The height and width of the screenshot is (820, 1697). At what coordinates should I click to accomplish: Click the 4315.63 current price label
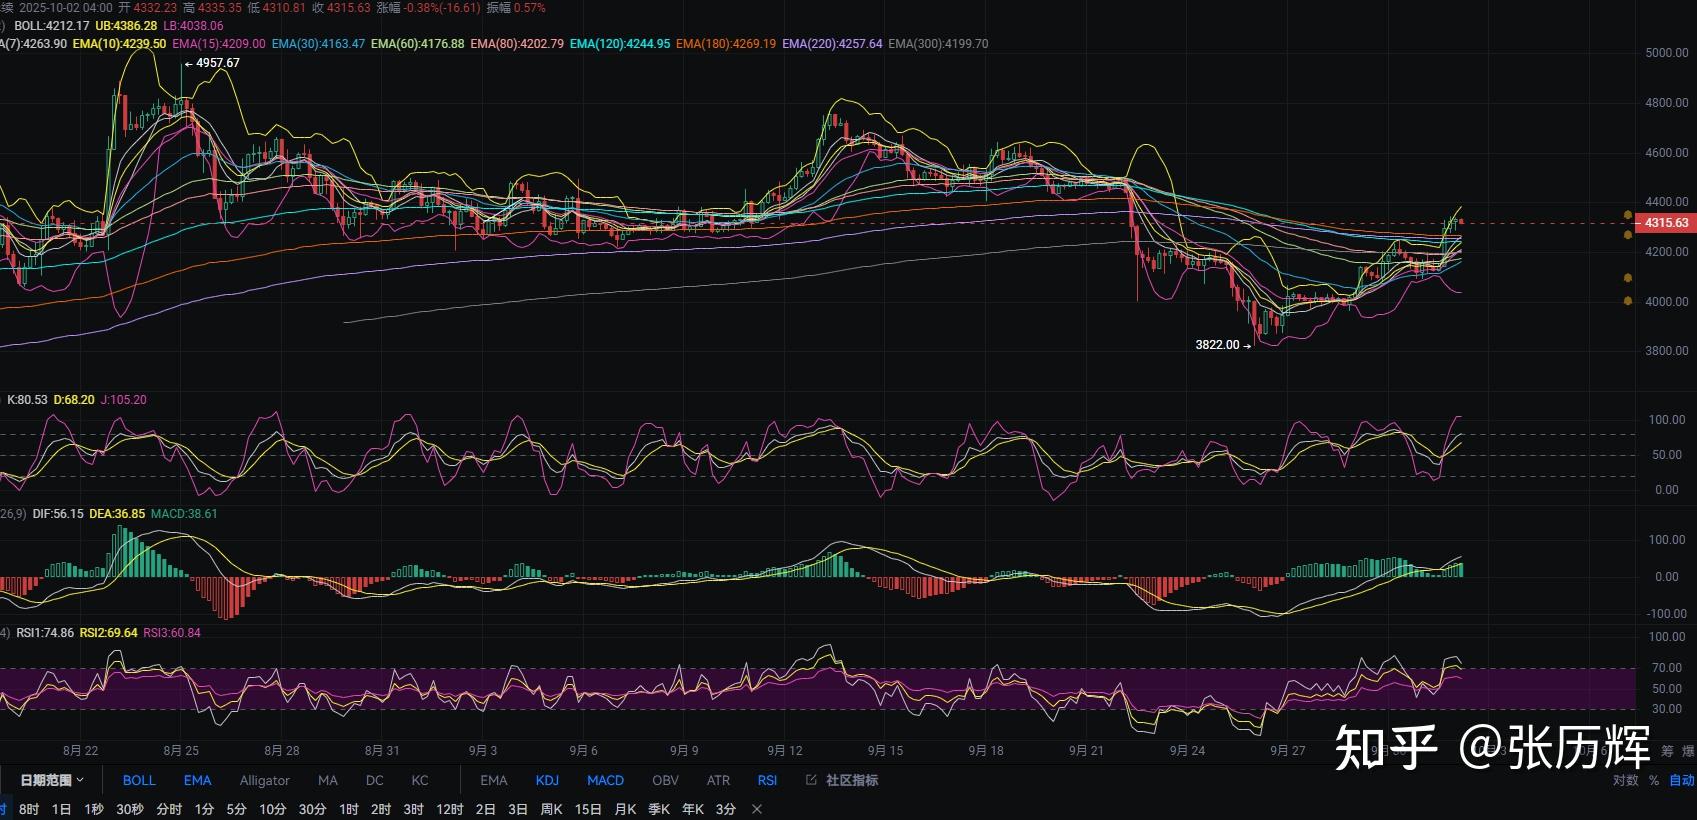[1666, 223]
